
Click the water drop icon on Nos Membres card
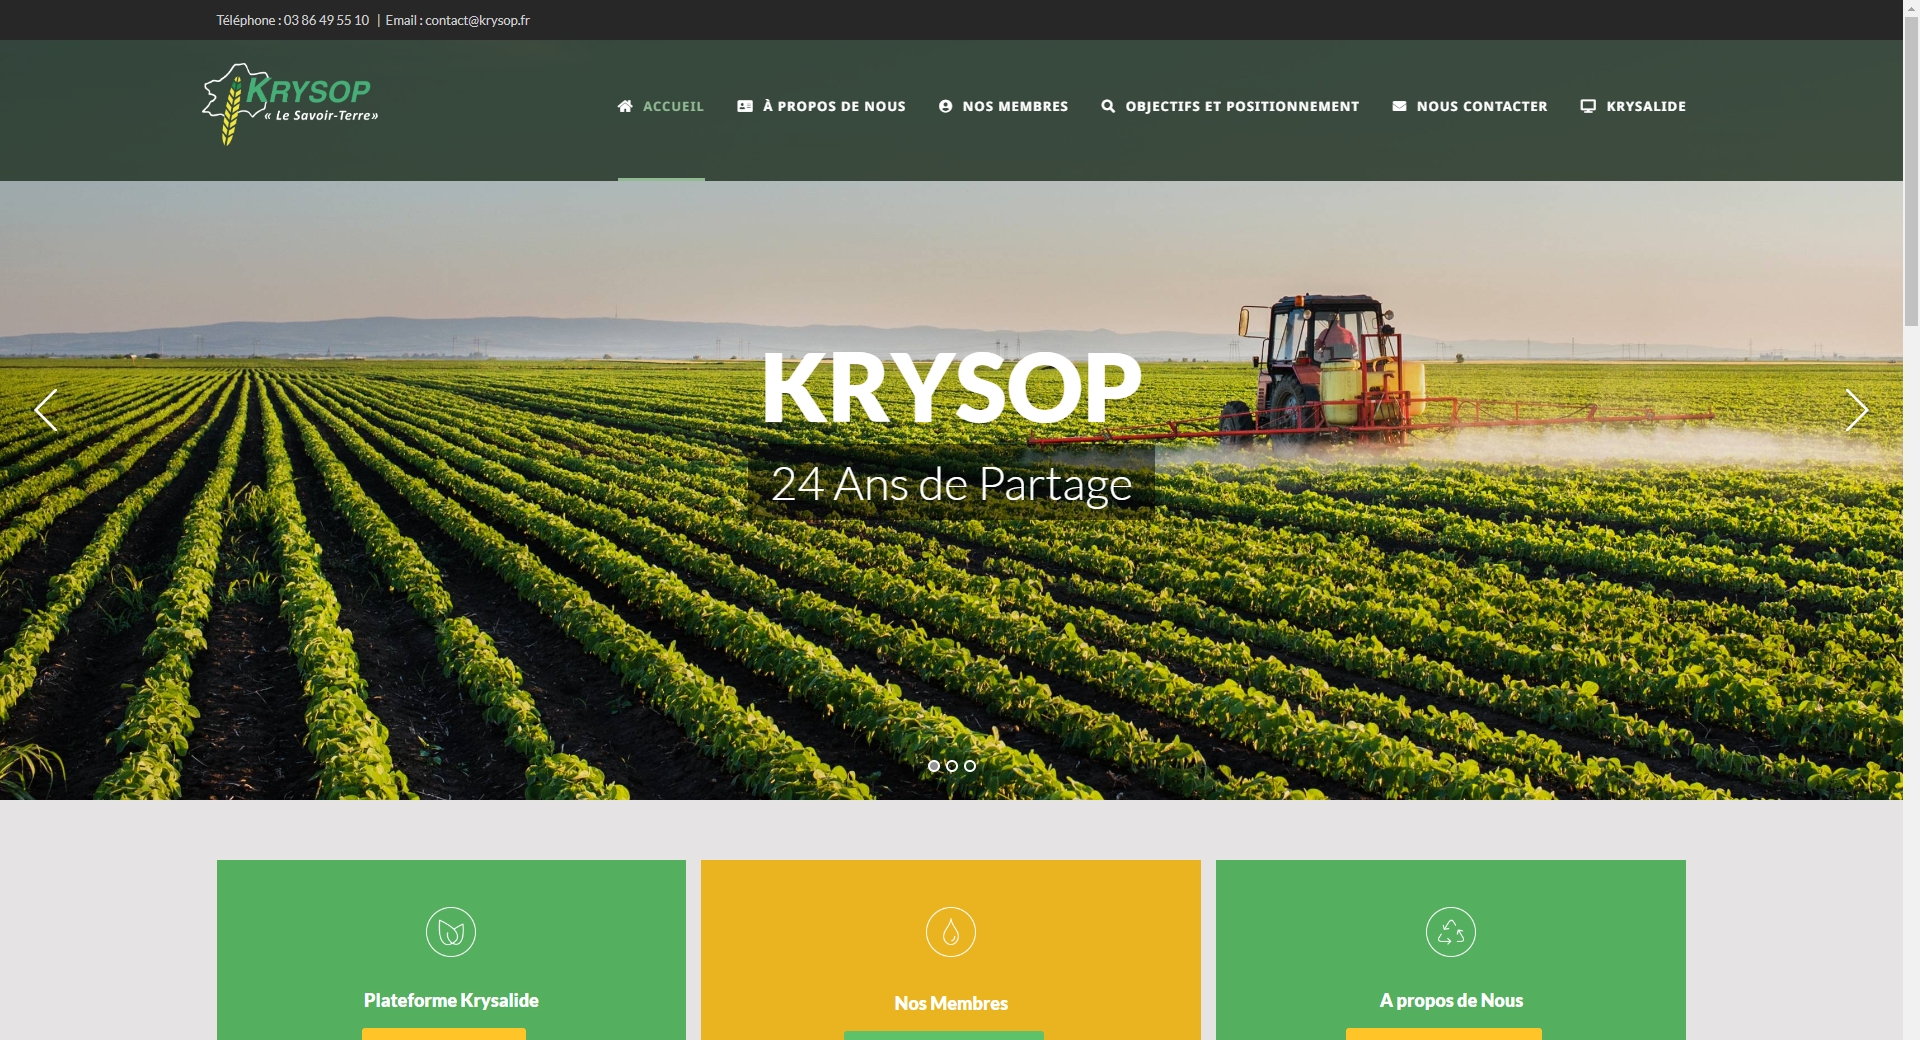951,932
